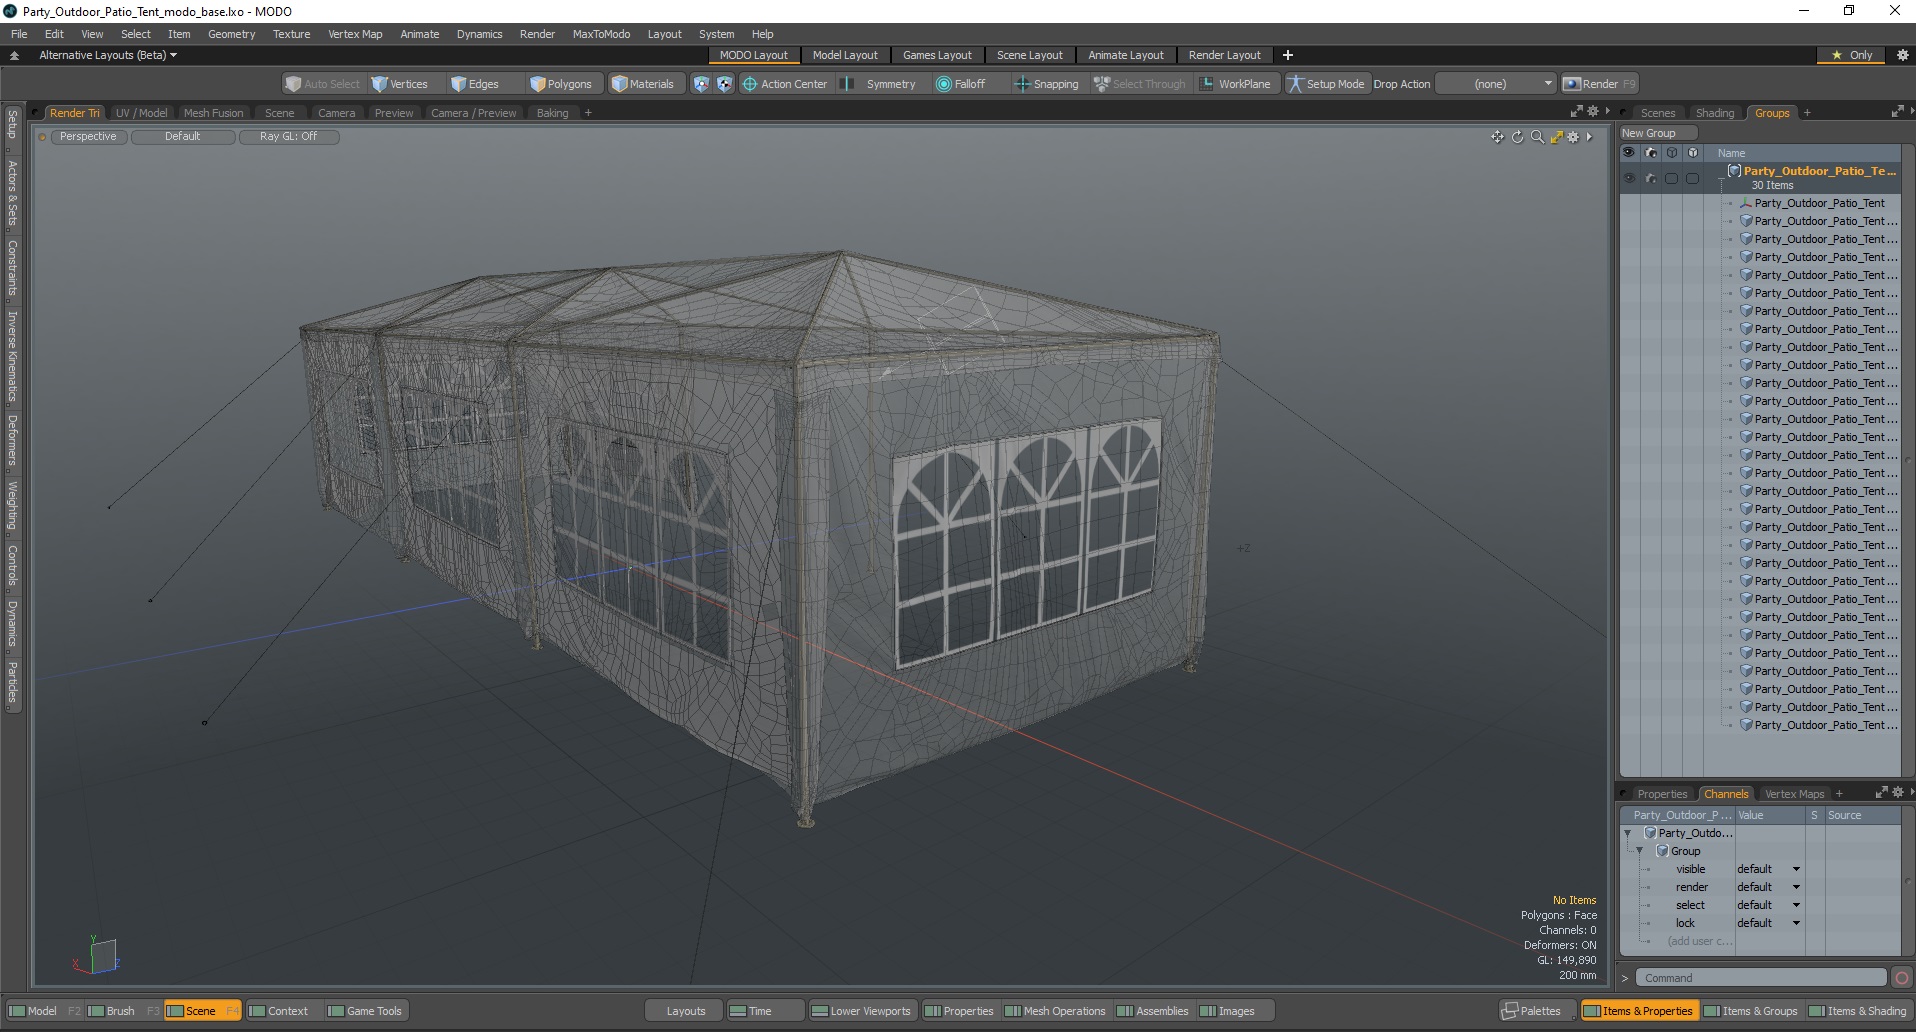Image resolution: width=1916 pixels, height=1032 pixels.
Task: Click the record circle beside Command field
Action: tap(1902, 978)
